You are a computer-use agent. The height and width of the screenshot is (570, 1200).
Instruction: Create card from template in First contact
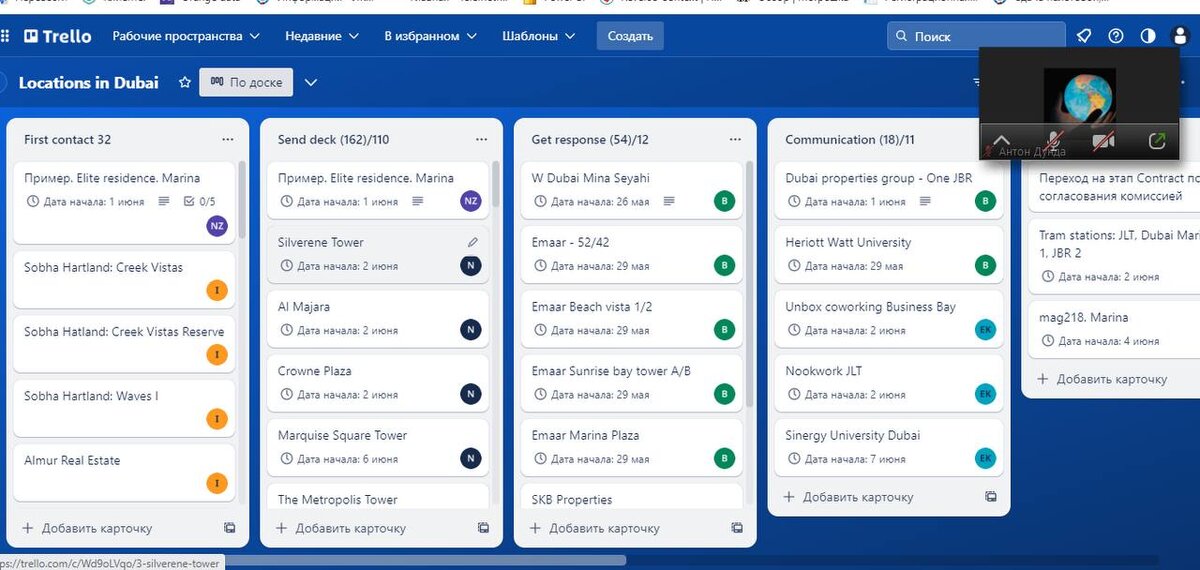(x=229, y=528)
